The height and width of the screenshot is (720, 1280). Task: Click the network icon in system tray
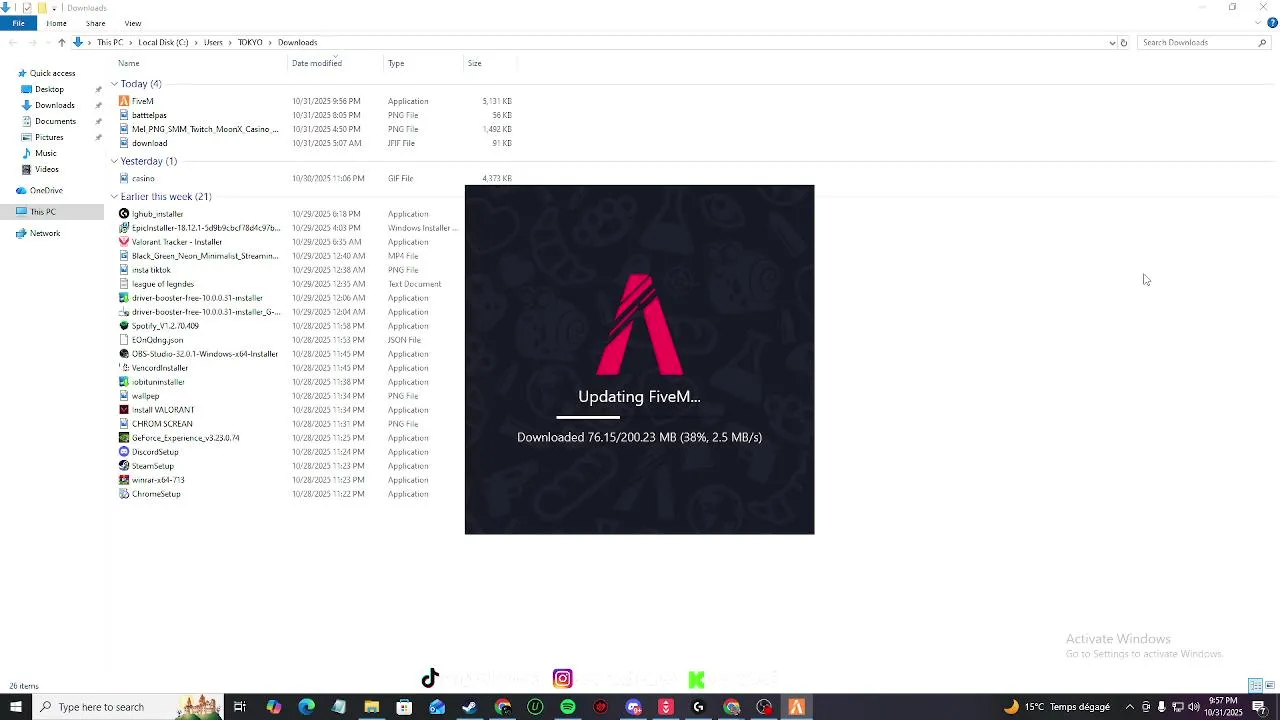tap(1178, 707)
